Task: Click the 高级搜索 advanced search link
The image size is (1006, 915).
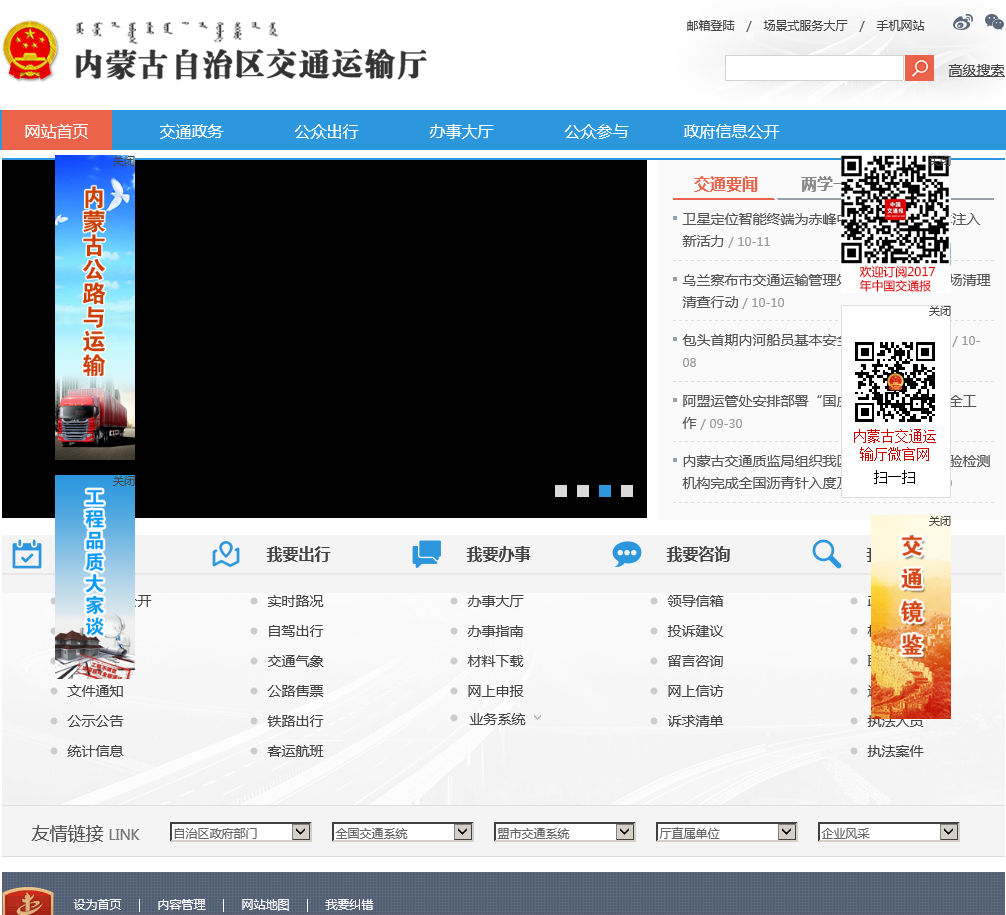Action: point(976,70)
